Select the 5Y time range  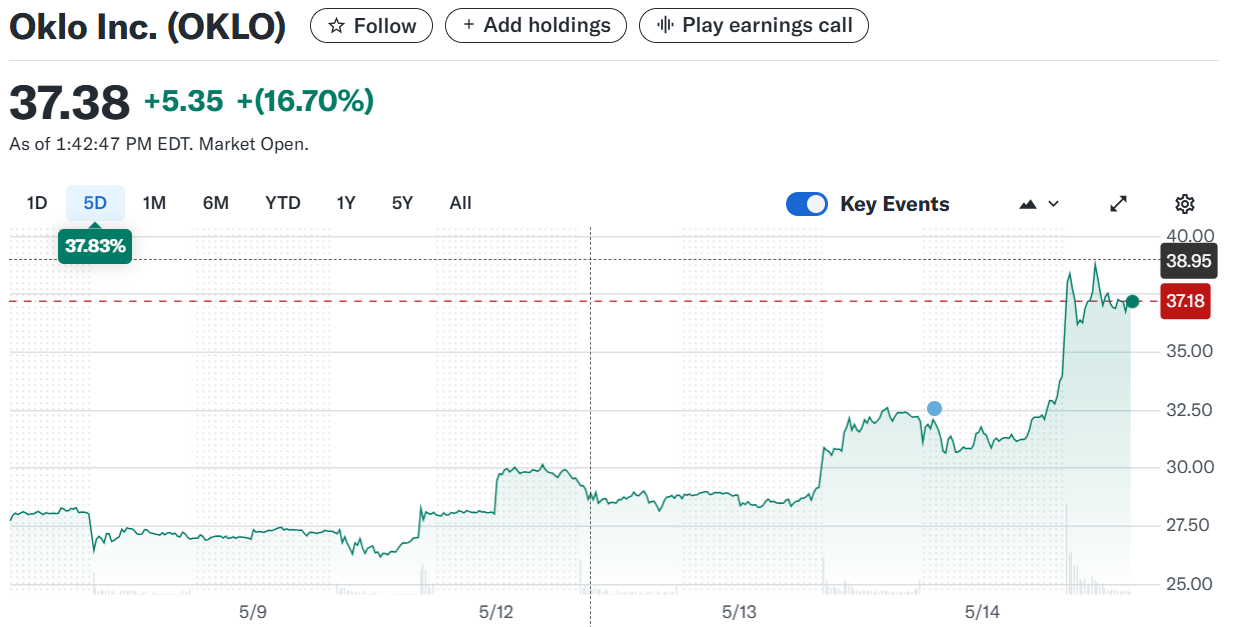pos(402,203)
